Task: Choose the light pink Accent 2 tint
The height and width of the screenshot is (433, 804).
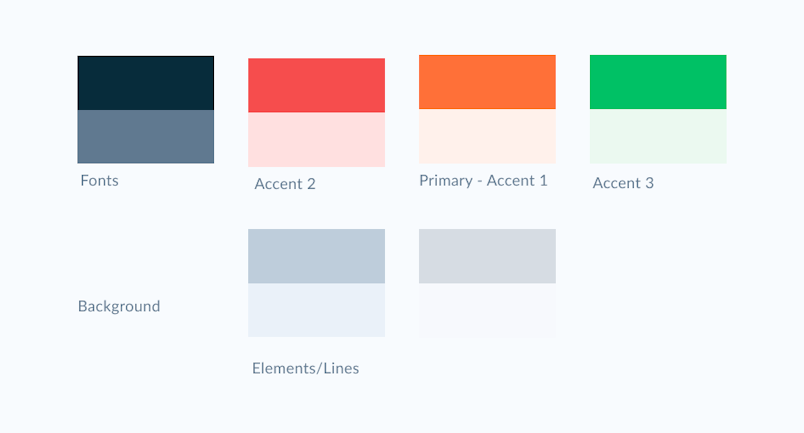Action: click(x=316, y=139)
